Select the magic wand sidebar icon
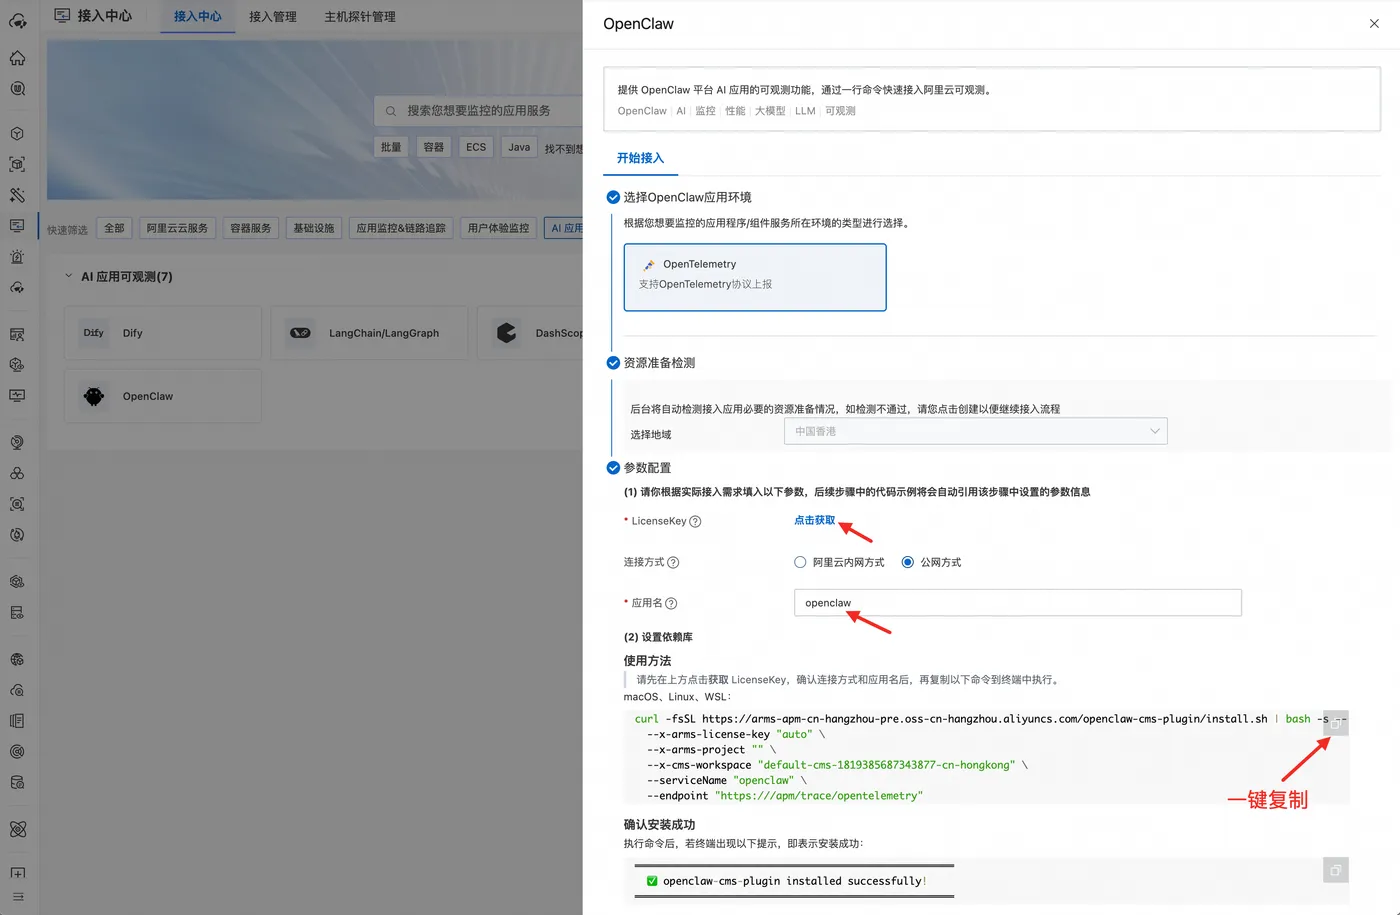Image resolution: width=1400 pixels, height=915 pixels. tap(17, 195)
